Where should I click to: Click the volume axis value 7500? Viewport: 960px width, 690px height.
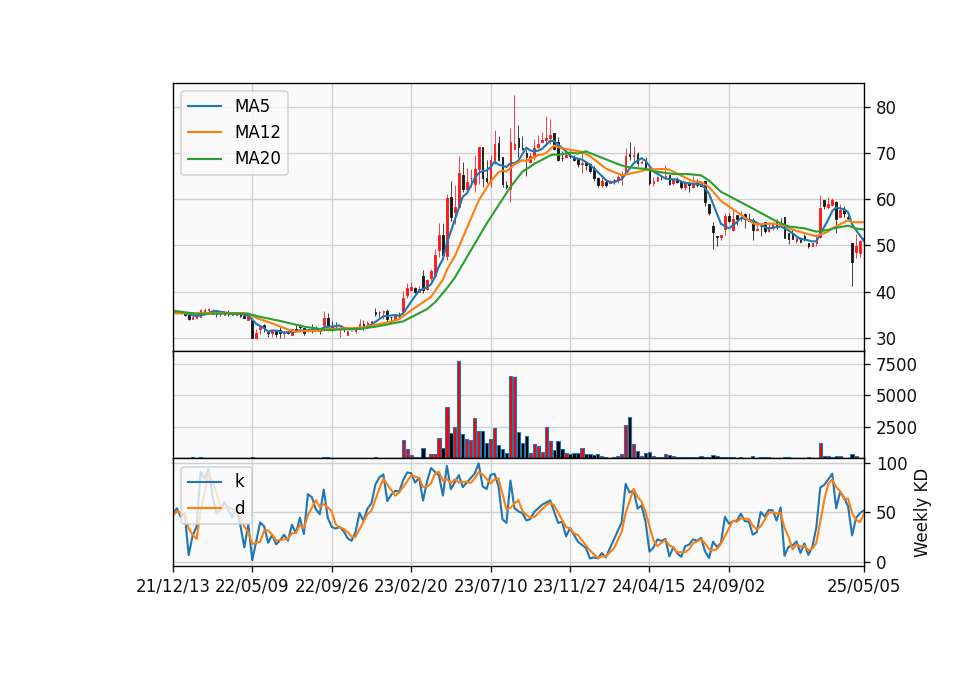(x=896, y=365)
